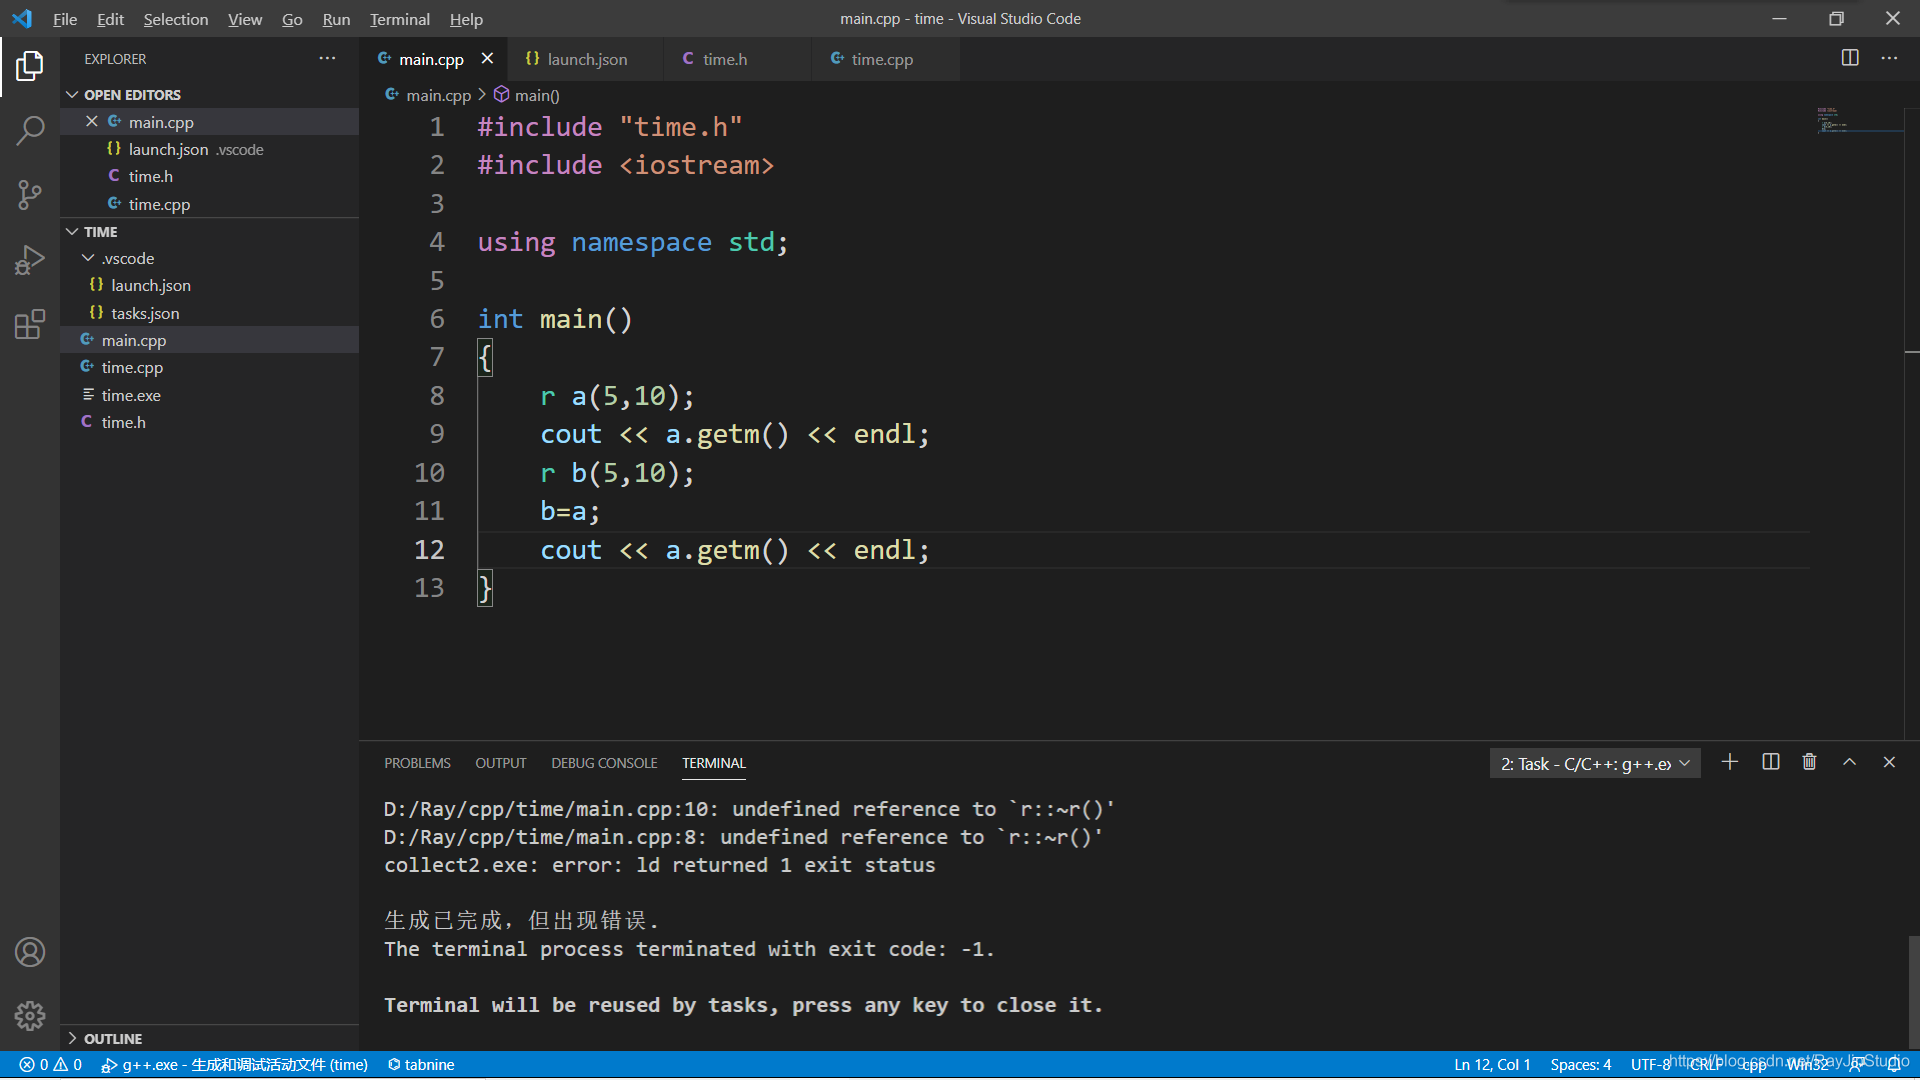
Task: Open the terminal task selector dropdown
Action: [x=1594, y=764]
